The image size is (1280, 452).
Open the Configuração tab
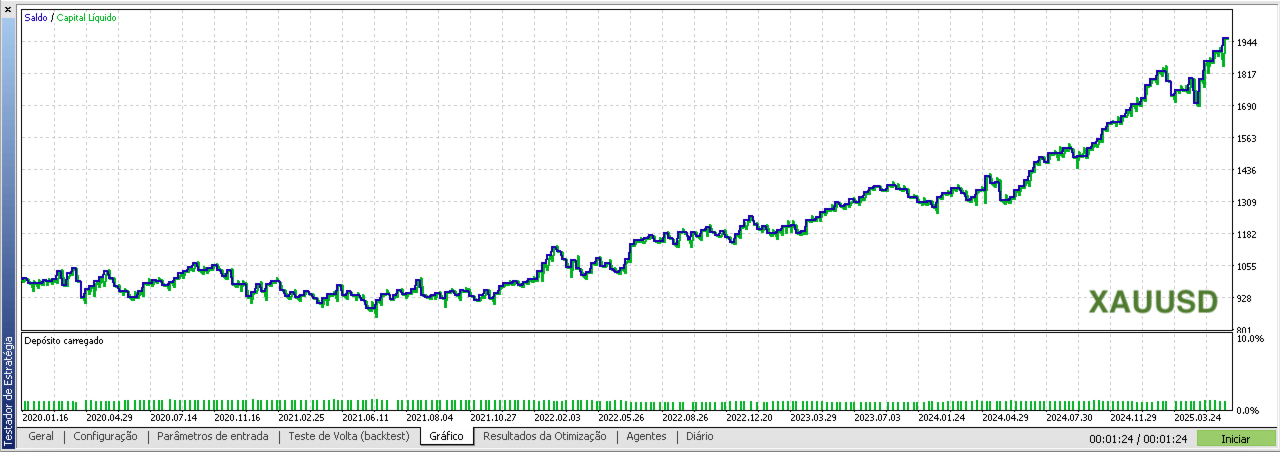pyautogui.click(x=105, y=437)
